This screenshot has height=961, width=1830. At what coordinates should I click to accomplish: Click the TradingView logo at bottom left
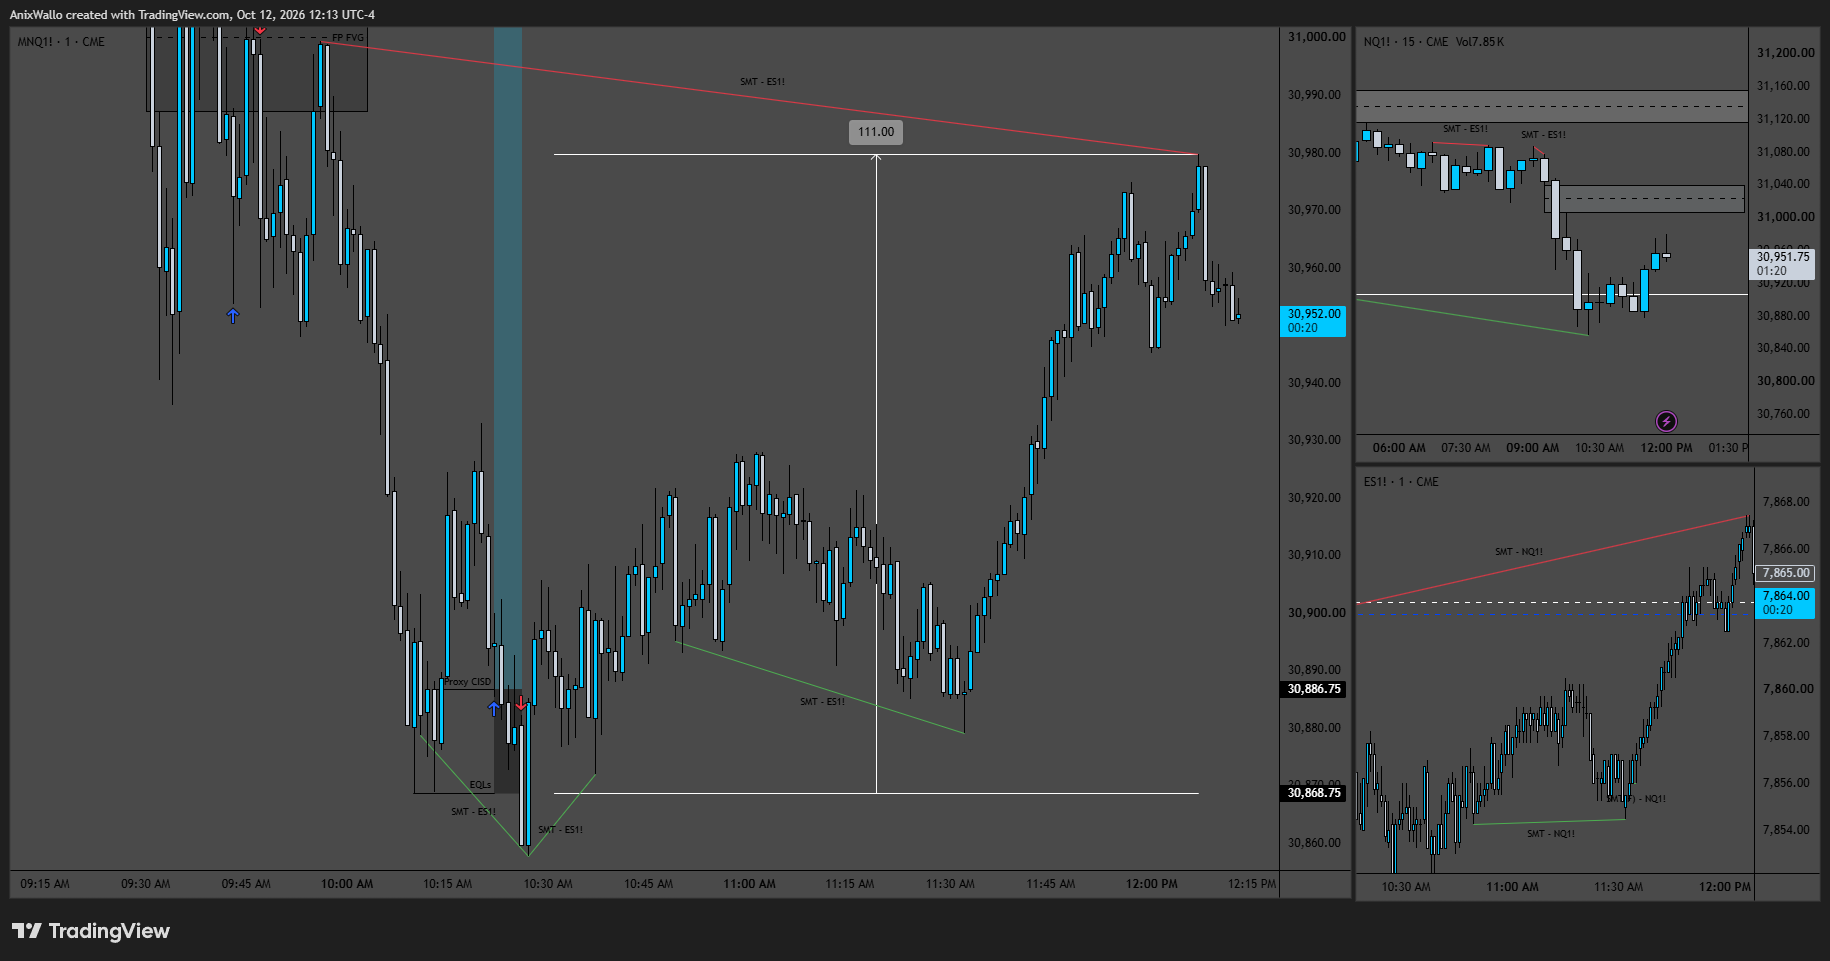[x=91, y=931]
